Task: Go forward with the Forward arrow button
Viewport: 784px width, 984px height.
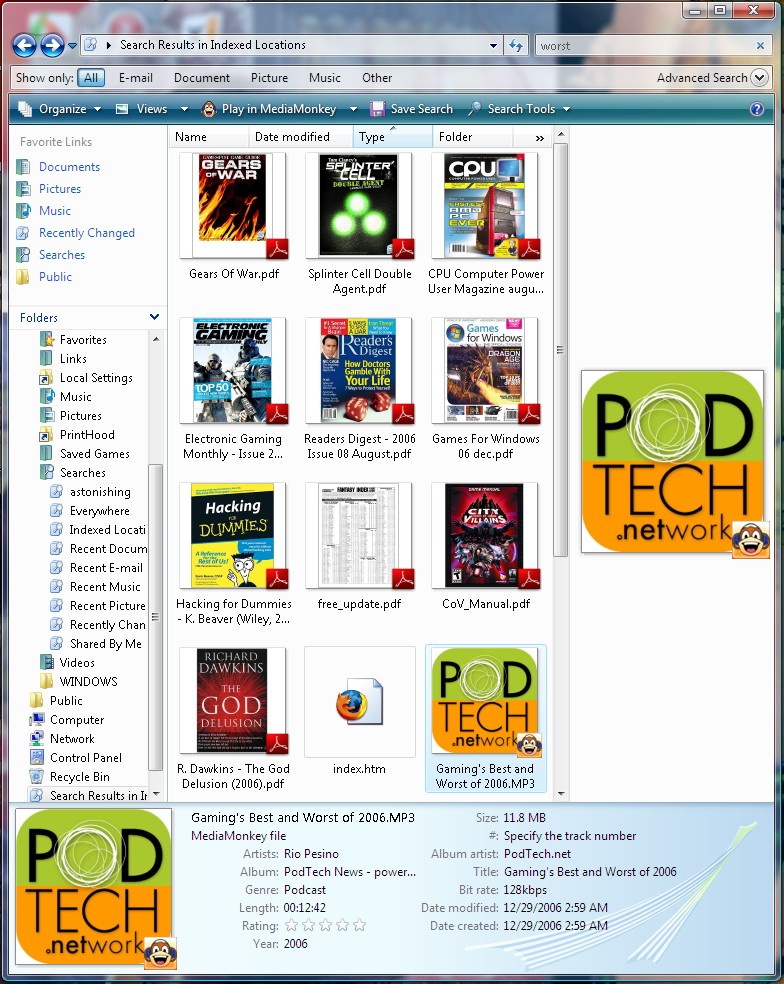Action: (x=52, y=45)
